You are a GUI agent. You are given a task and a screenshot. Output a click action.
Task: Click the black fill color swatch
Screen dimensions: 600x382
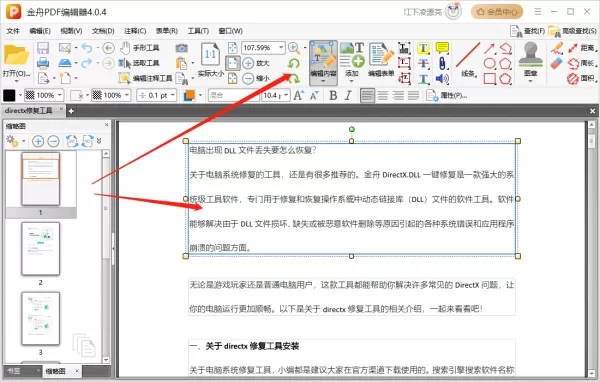tap(9, 95)
